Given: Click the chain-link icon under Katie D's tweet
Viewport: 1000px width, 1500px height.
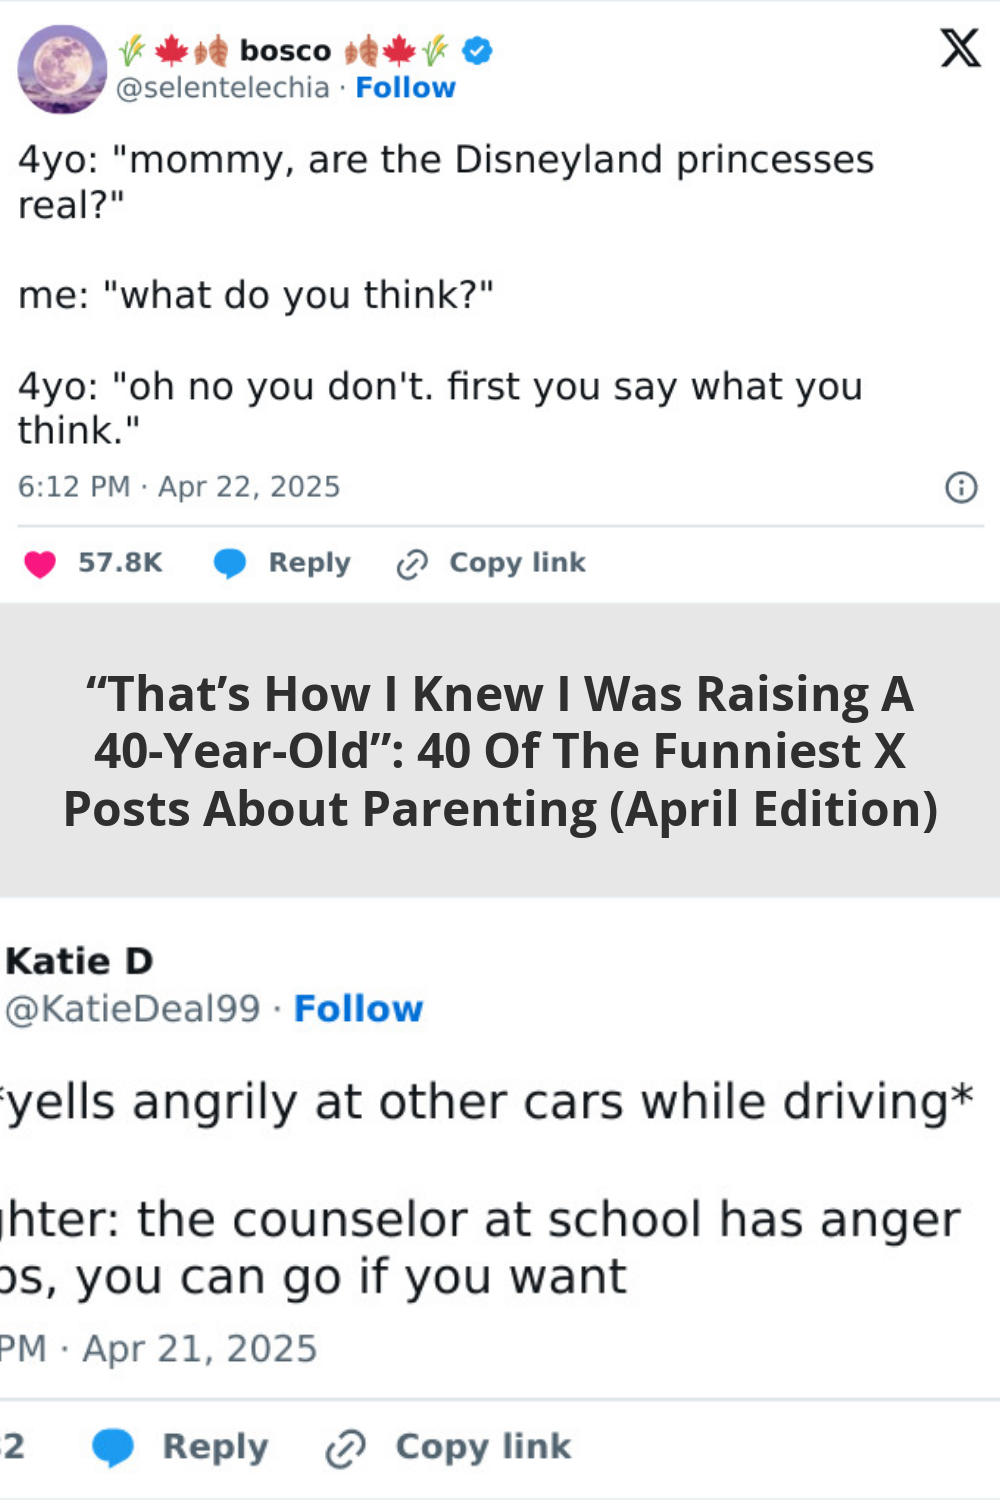Looking at the screenshot, I should click(346, 1448).
